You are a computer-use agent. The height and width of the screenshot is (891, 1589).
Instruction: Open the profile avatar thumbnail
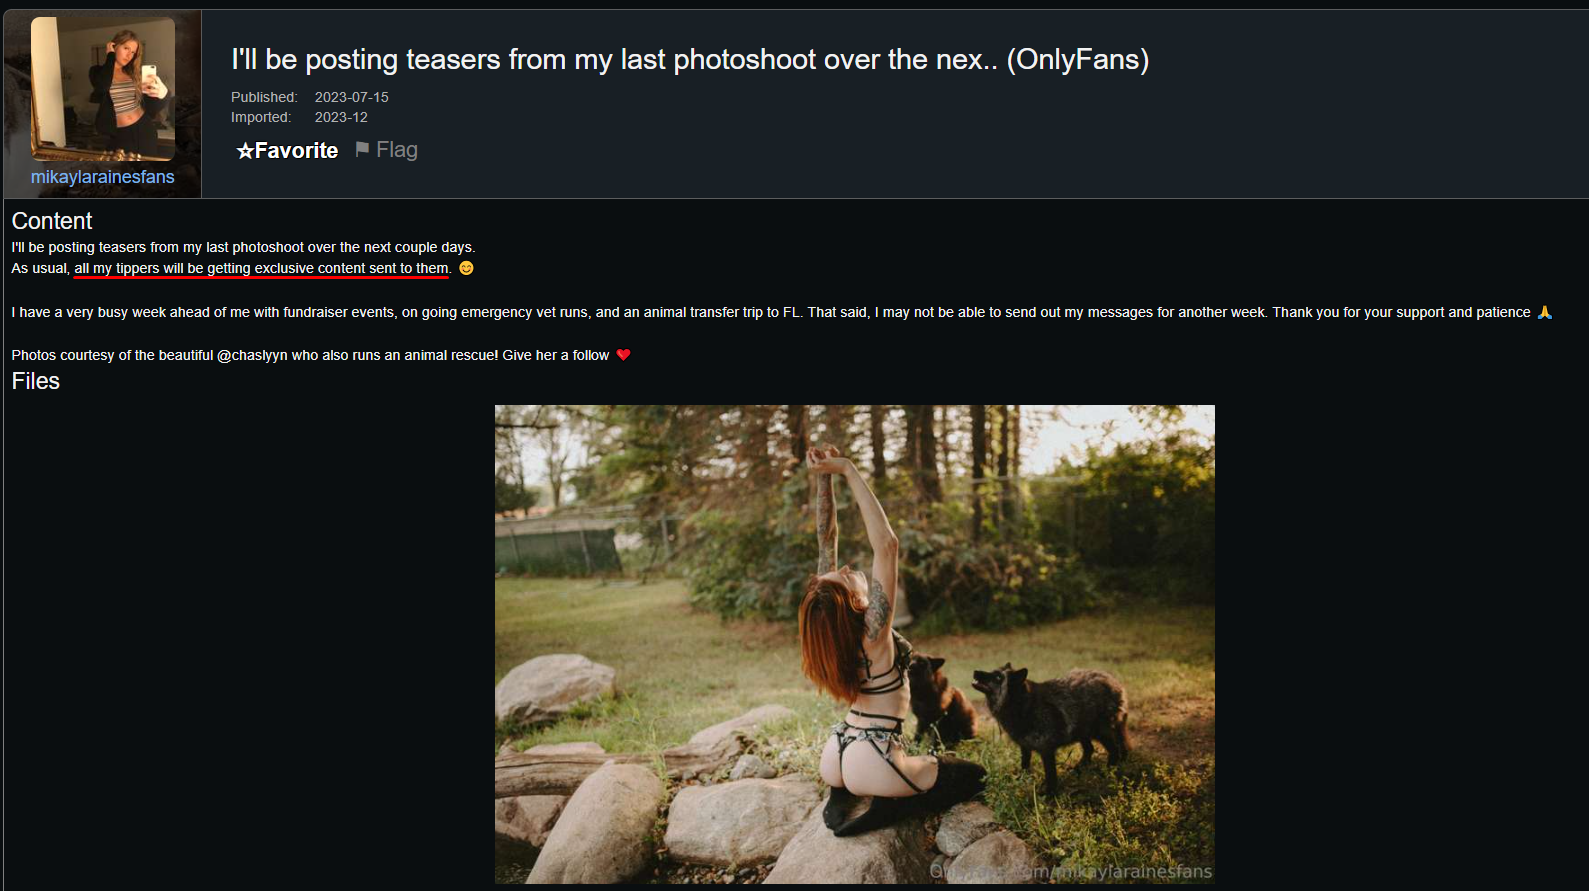pos(103,89)
